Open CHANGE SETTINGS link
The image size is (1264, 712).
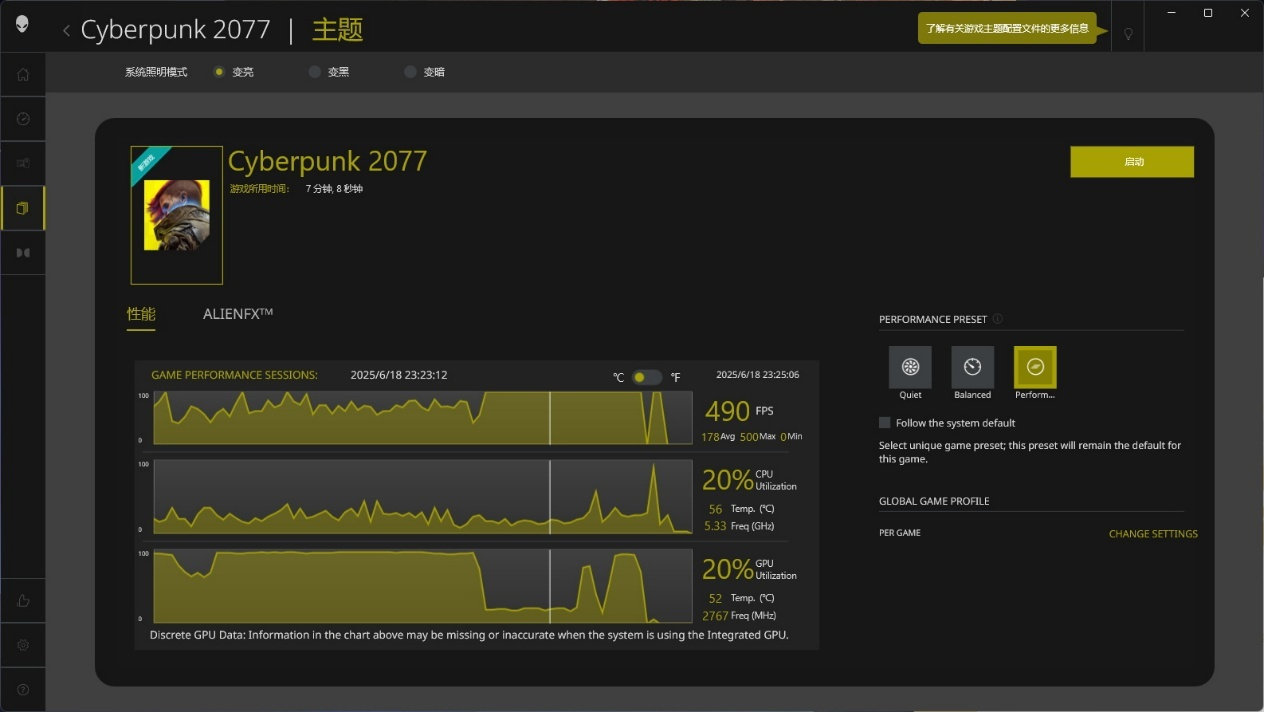[x=1153, y=534]
